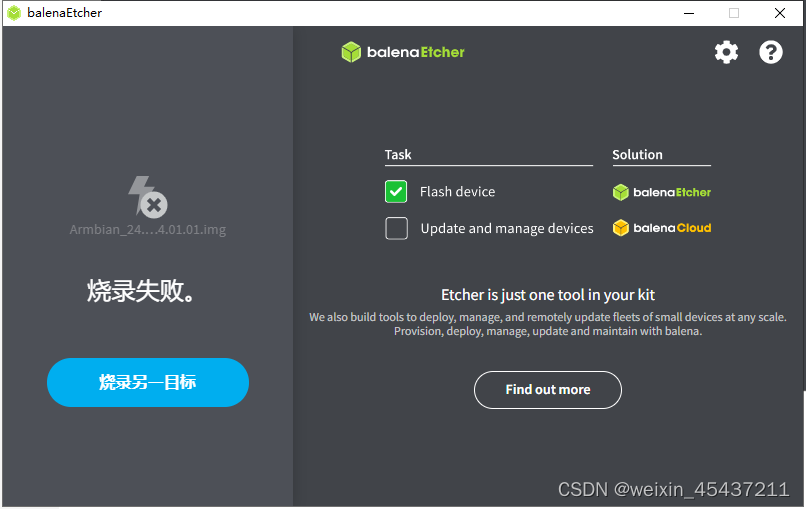This screenshot has height=509, width=806.
Task: Click the Solution column header
Action: pos(637,155)
